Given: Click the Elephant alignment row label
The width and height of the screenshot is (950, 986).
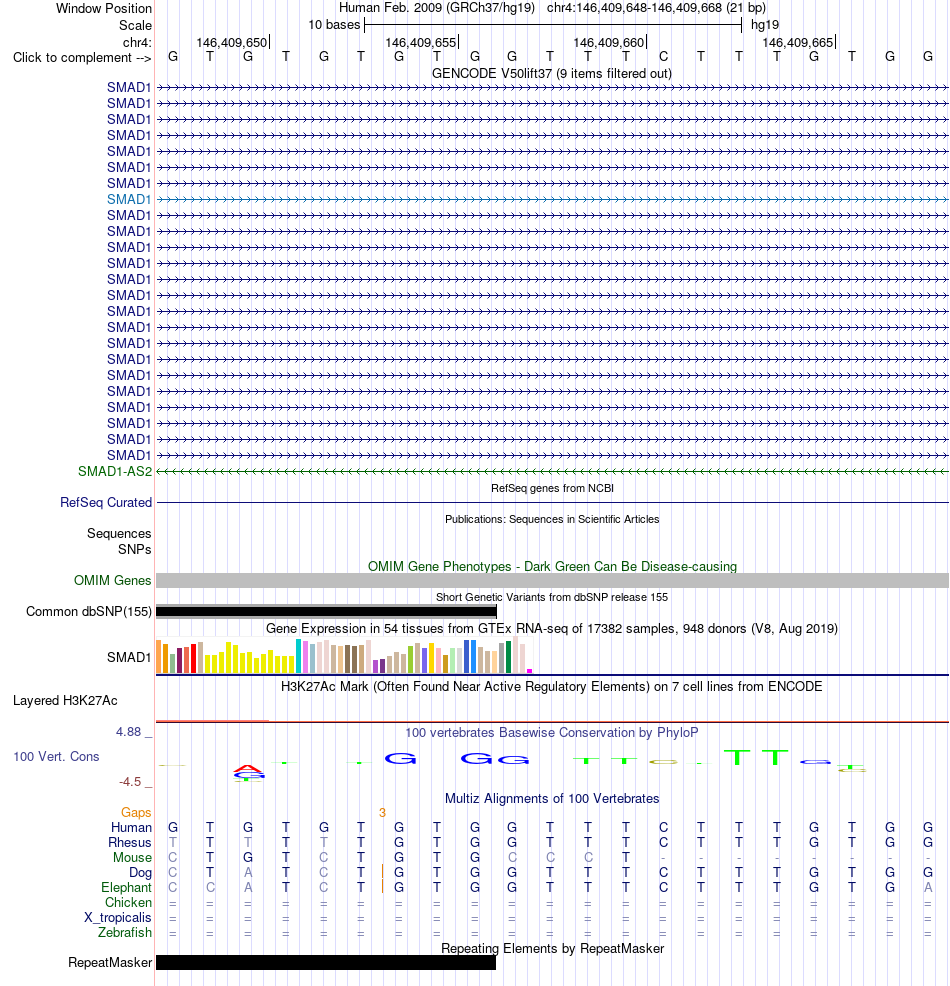Looking at the screenshot, I should click(x=126, y=887).
